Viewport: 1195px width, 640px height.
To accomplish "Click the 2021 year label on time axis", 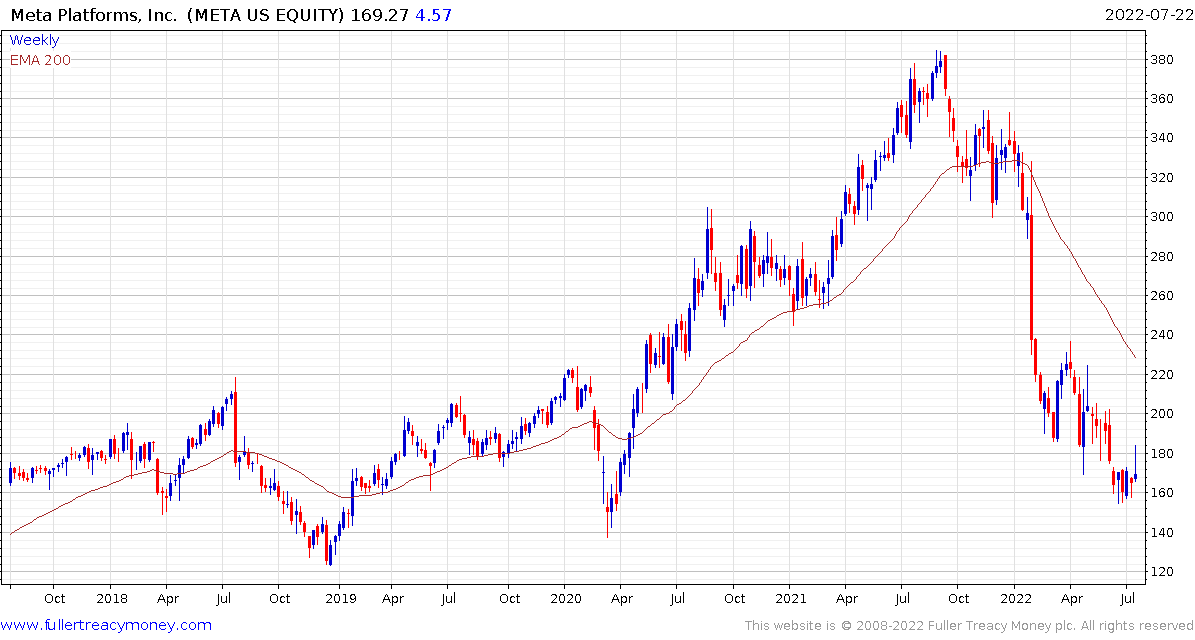I will pos(790,598).
